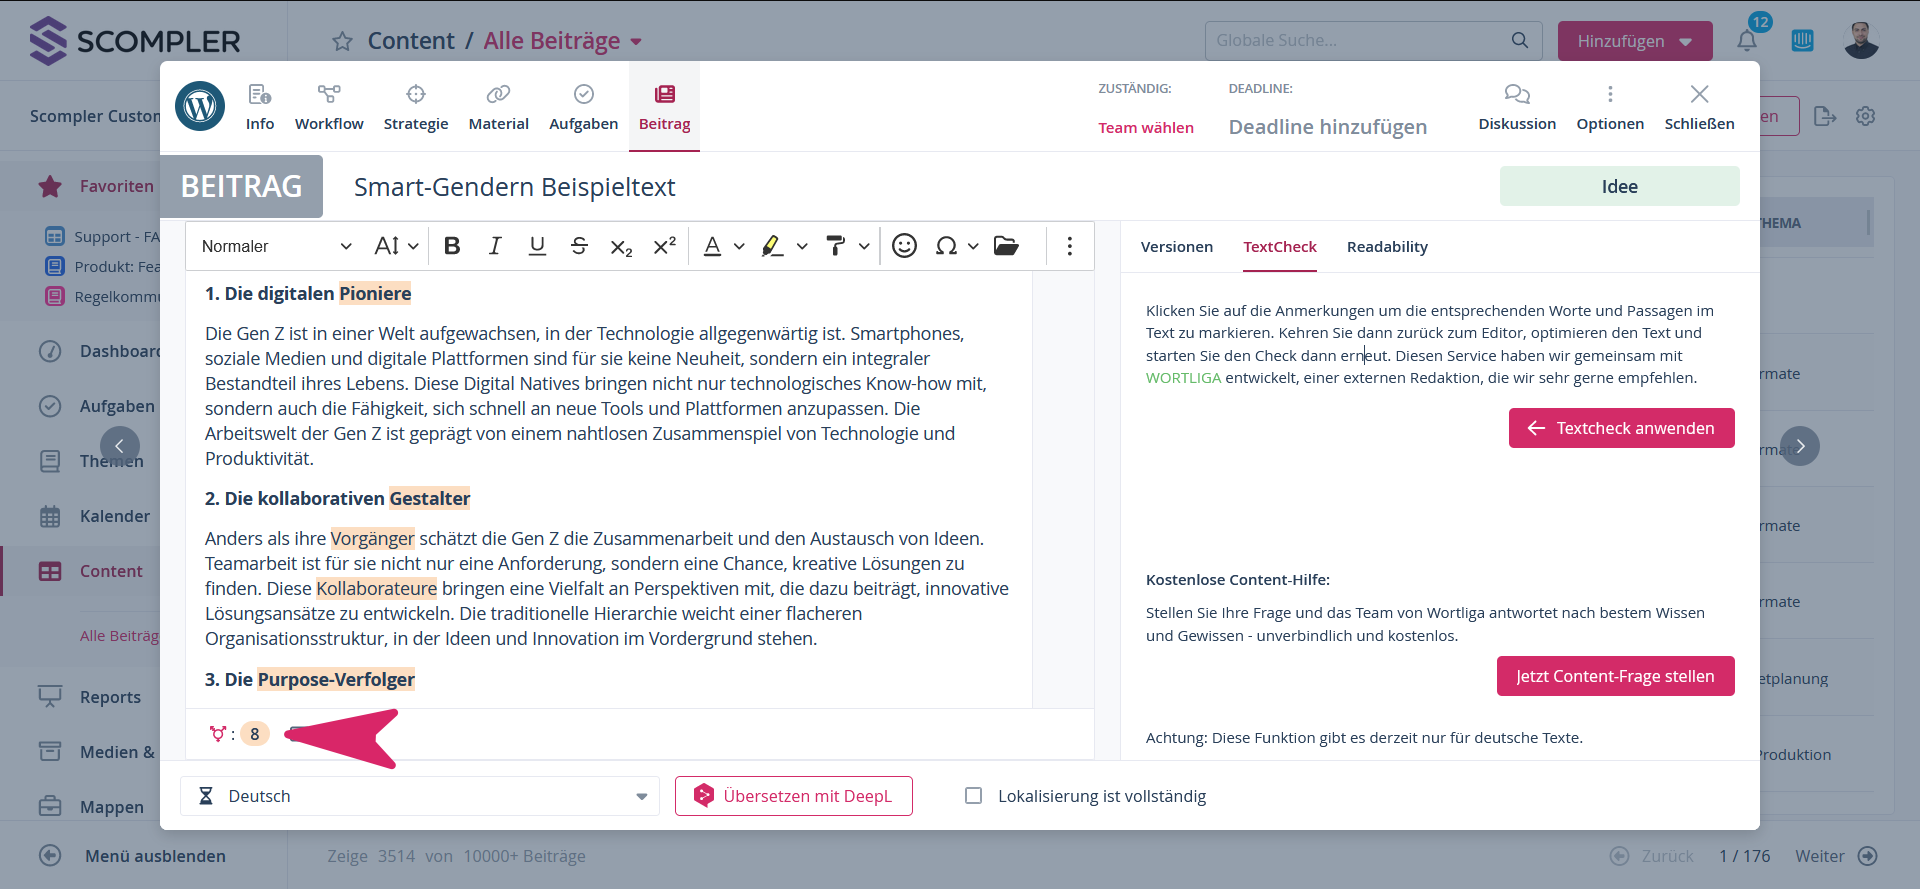Toggle strikethrough text formatting
Image resolution: width=1920 pixels, height=889 pixels.
tap(579, 246)
